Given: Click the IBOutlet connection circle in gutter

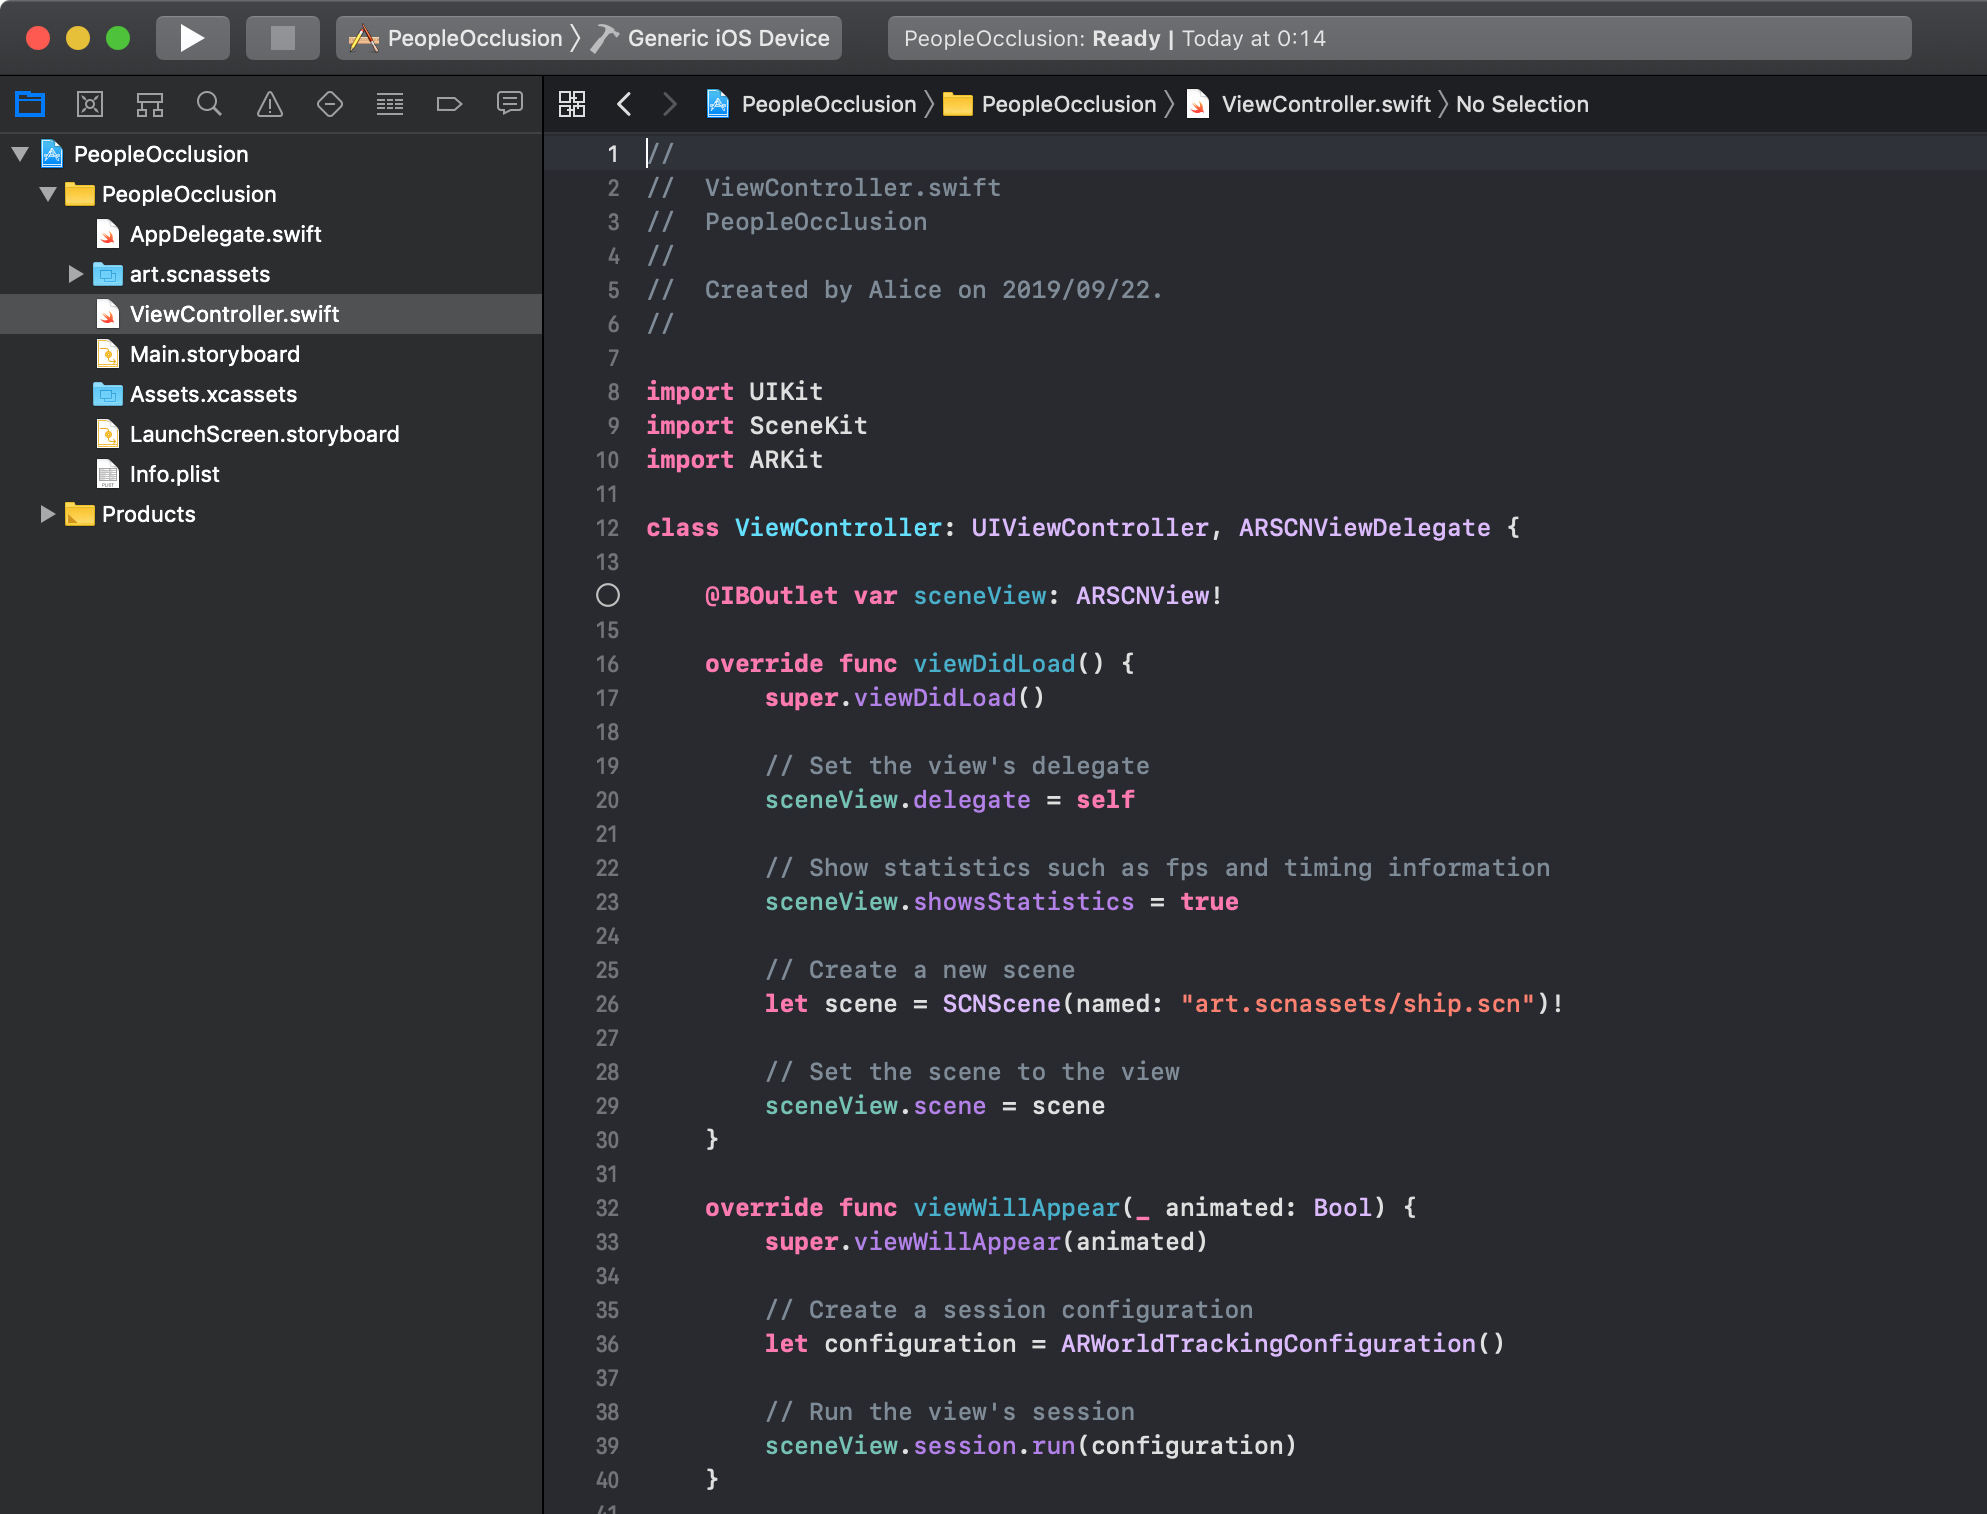Looking at the screenshot, I should click(x=608, y=596).
